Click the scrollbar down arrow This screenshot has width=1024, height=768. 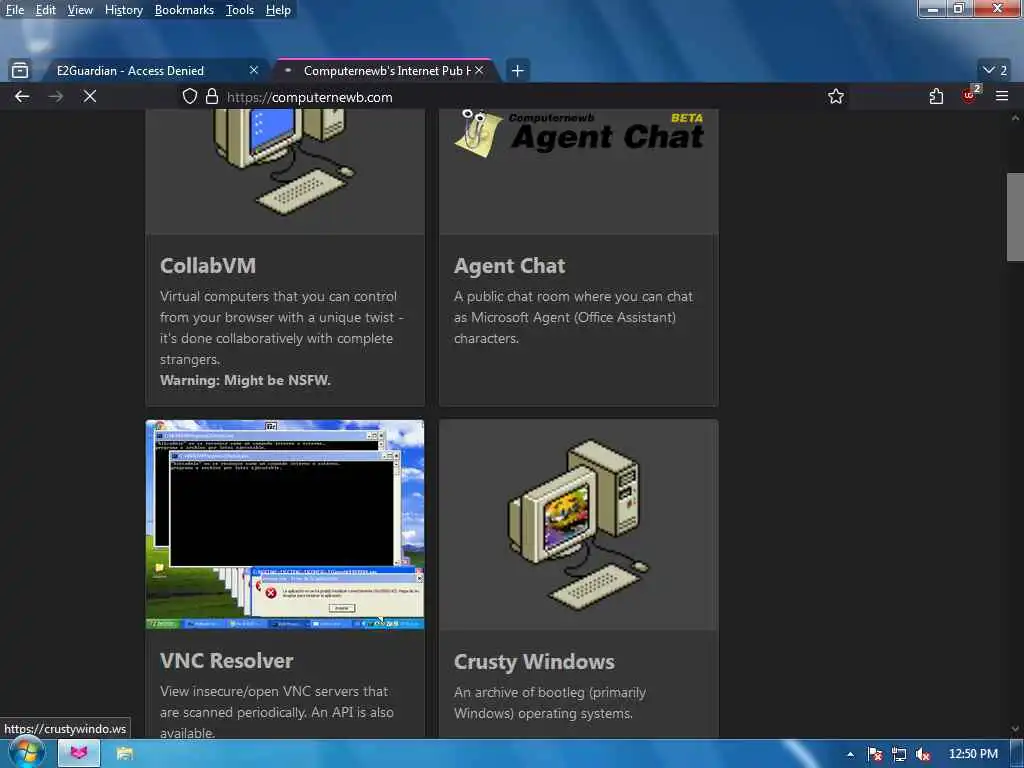(1015, 728)
